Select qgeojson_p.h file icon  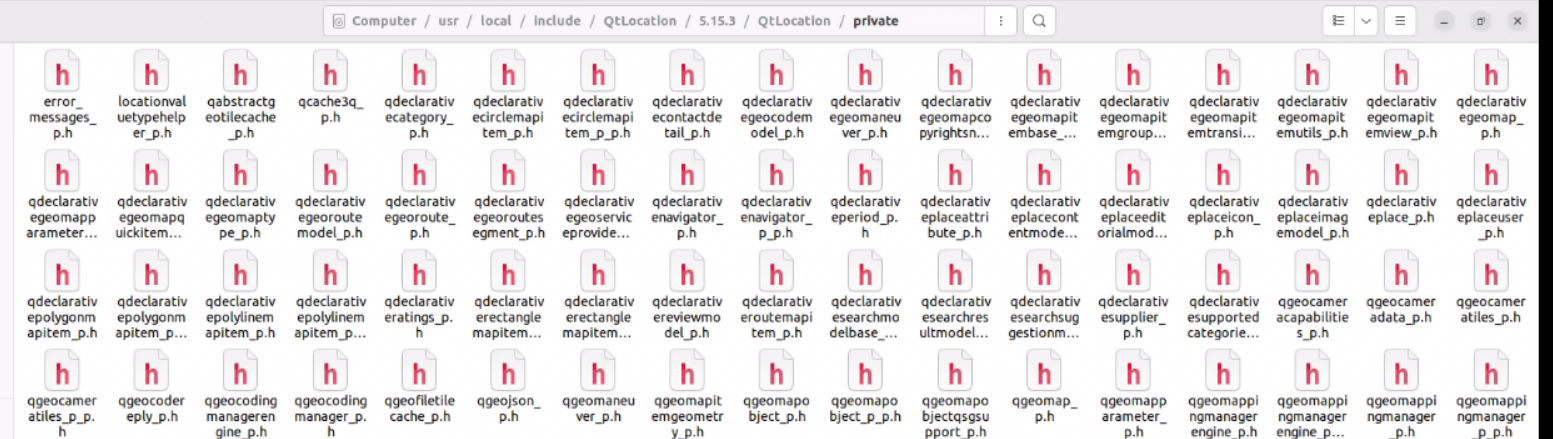tap(508, 370)
